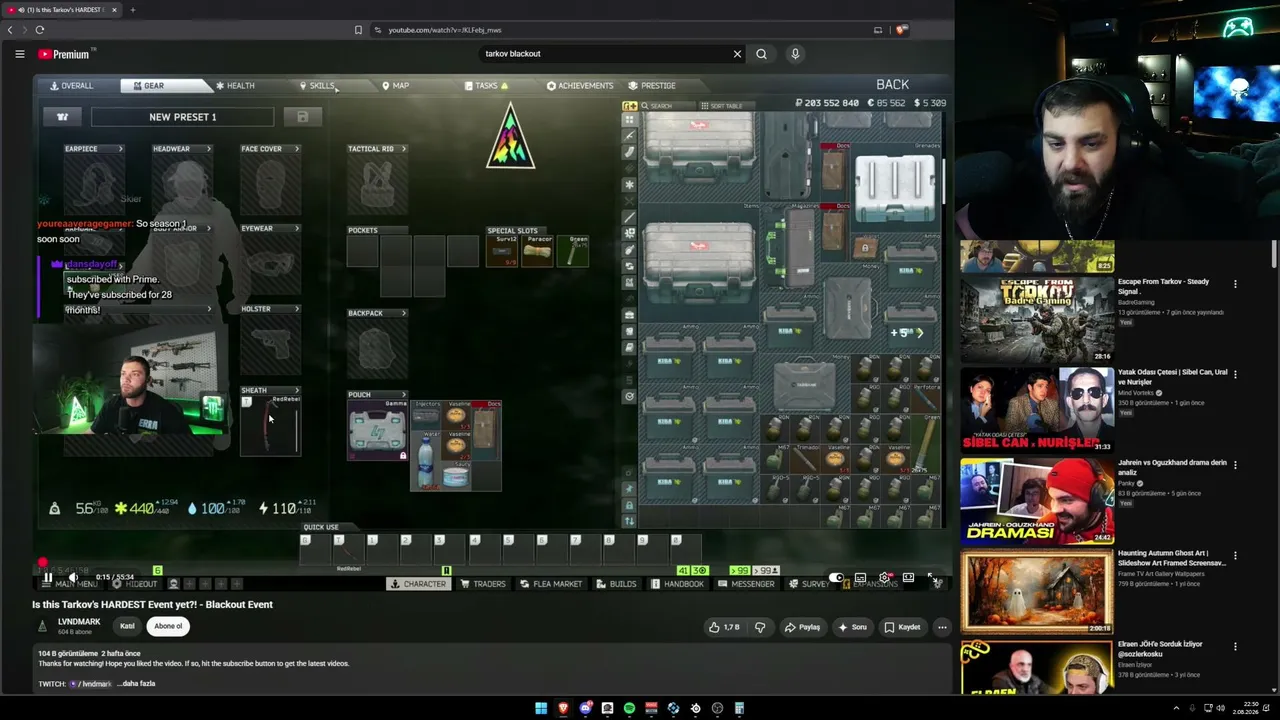Image resolution: width=1280 pixels, height=720 pixels.
Task: Open options menu for 'Escape From Tarkov - Steady Signal'
Action: (1235, 284)
